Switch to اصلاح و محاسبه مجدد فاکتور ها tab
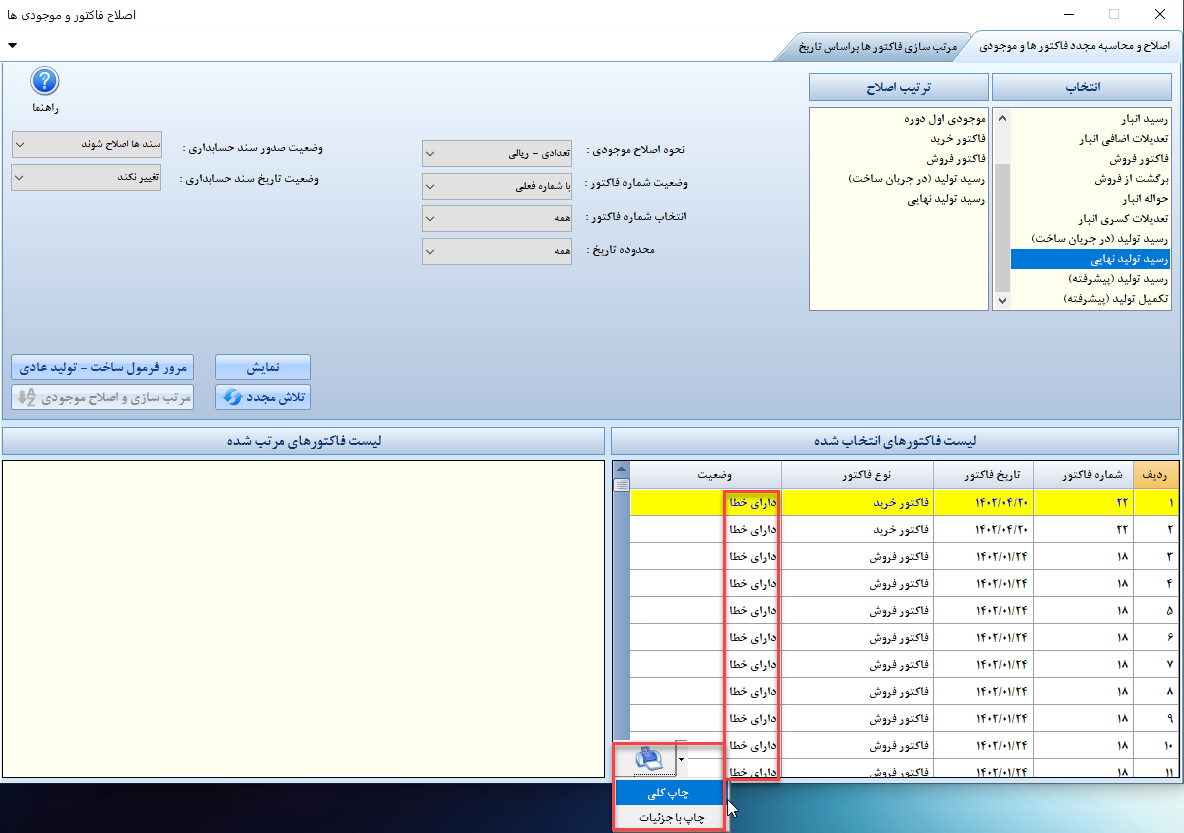This screenshot has height=833, width=1184. coord(1075,47)
